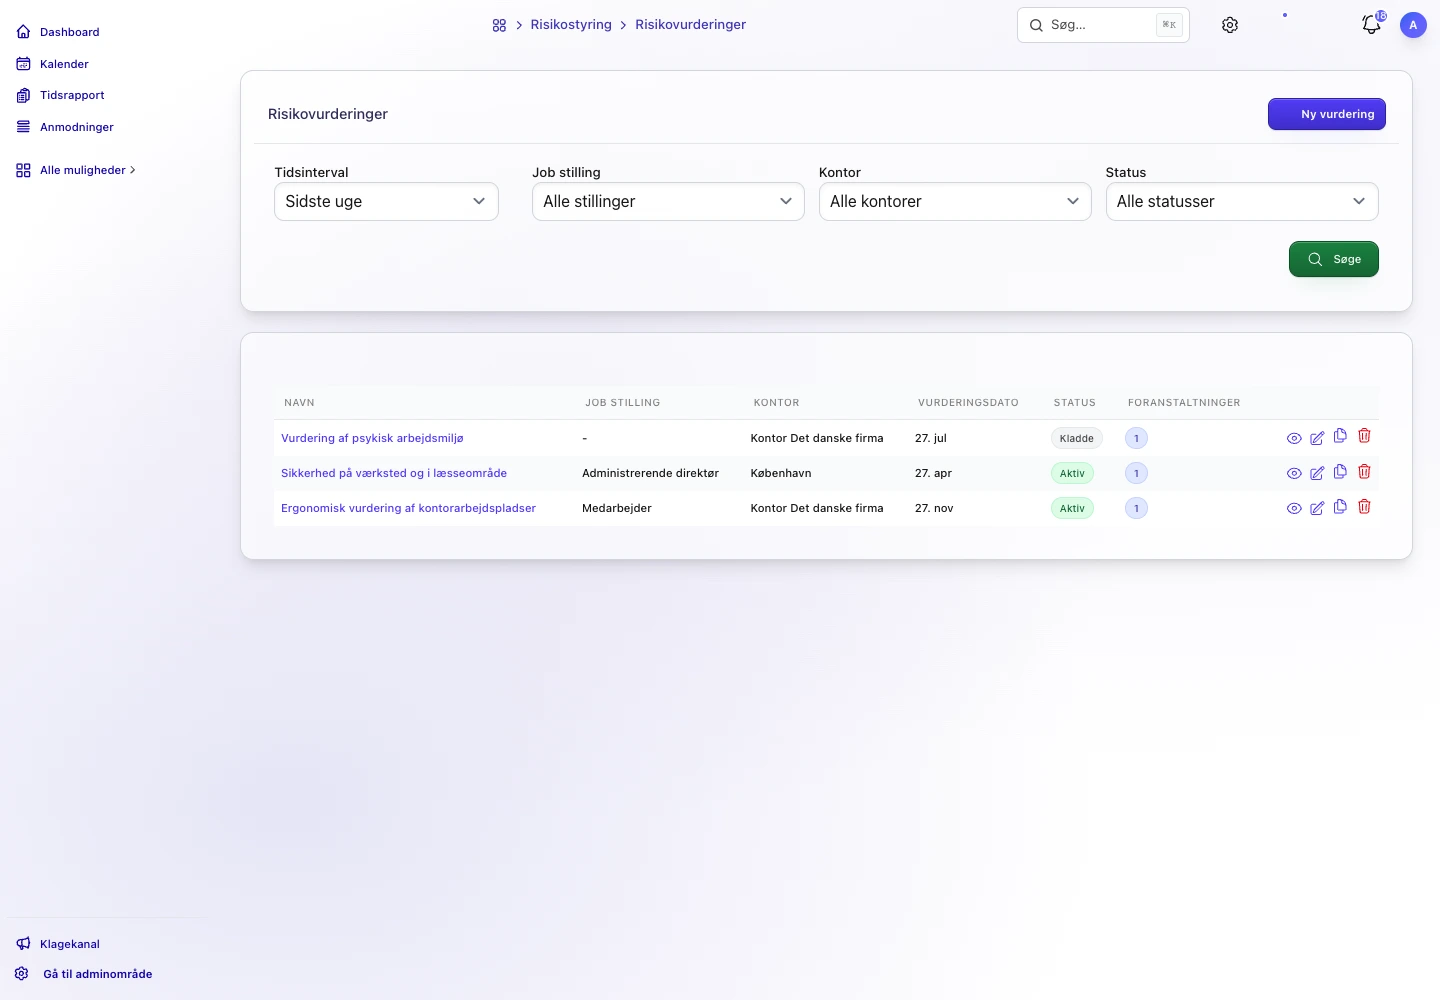The image size is (1440, 1000).
Task: Click Risikostyring breadcrumb link
Action: coord(571,25)
